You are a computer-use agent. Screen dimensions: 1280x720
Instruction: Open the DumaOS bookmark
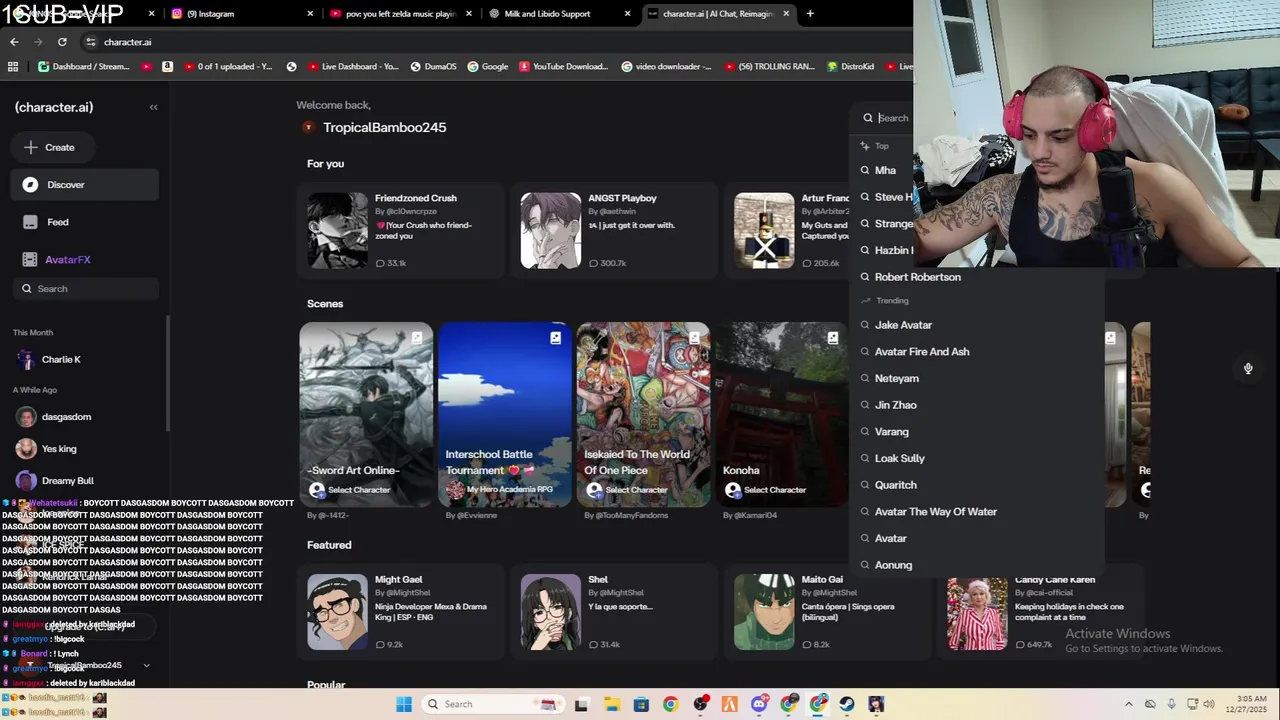433,67
